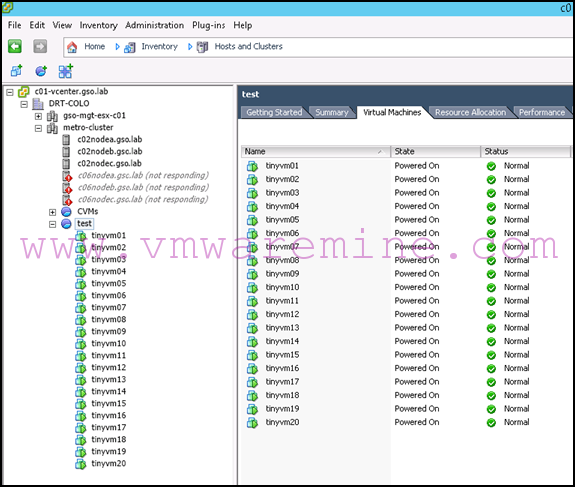Click the green status icon for tinyvm01
This screenshot has width=575, height=487.
(491, 166)
